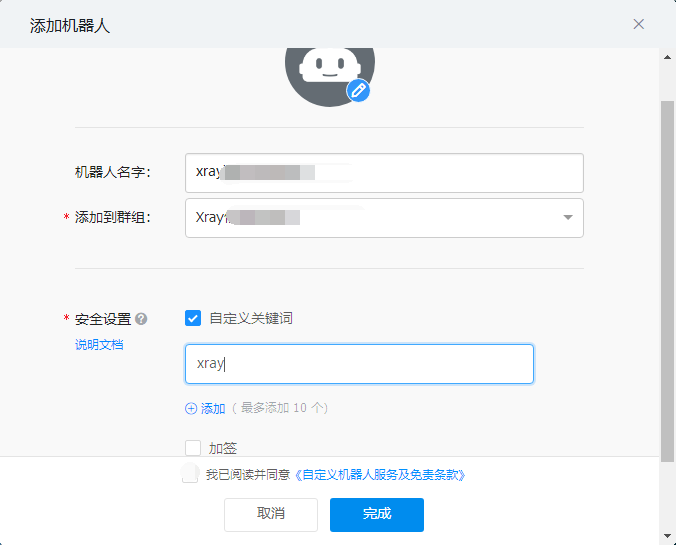
Task: Open the 添加到群组 dropdown
Action: click(384, 217)
